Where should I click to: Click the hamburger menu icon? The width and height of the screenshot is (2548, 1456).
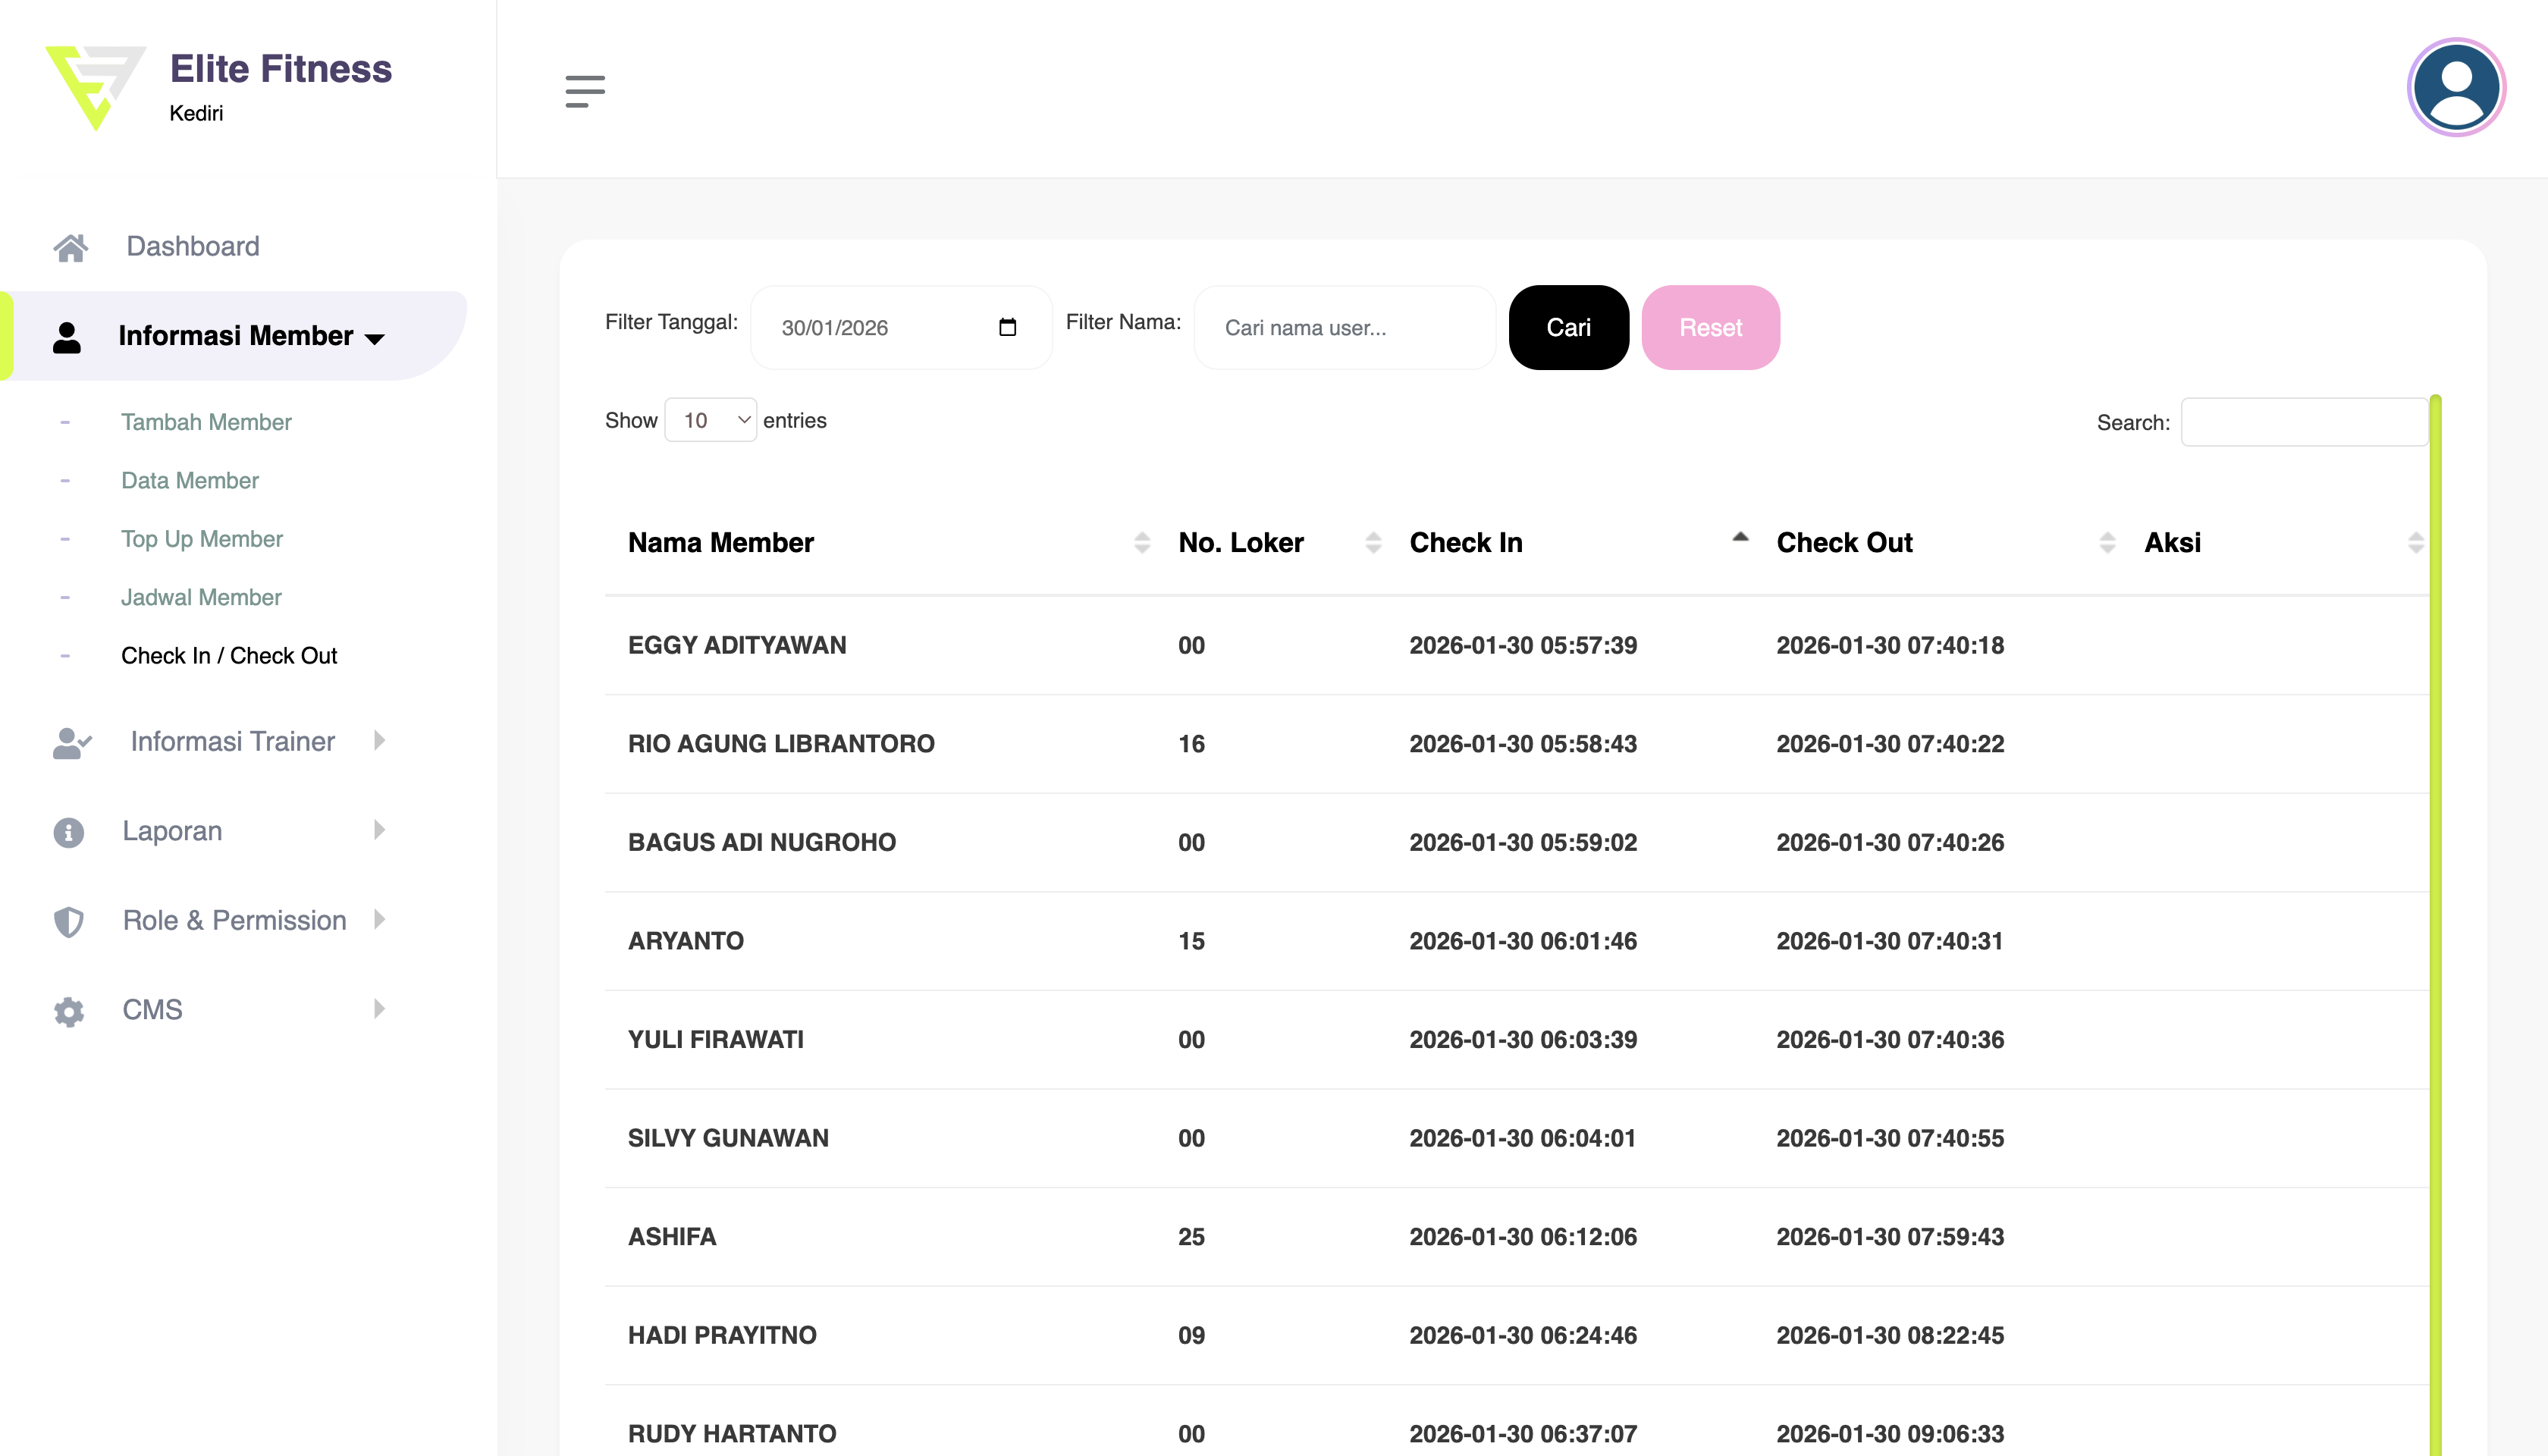pos(585,90)
